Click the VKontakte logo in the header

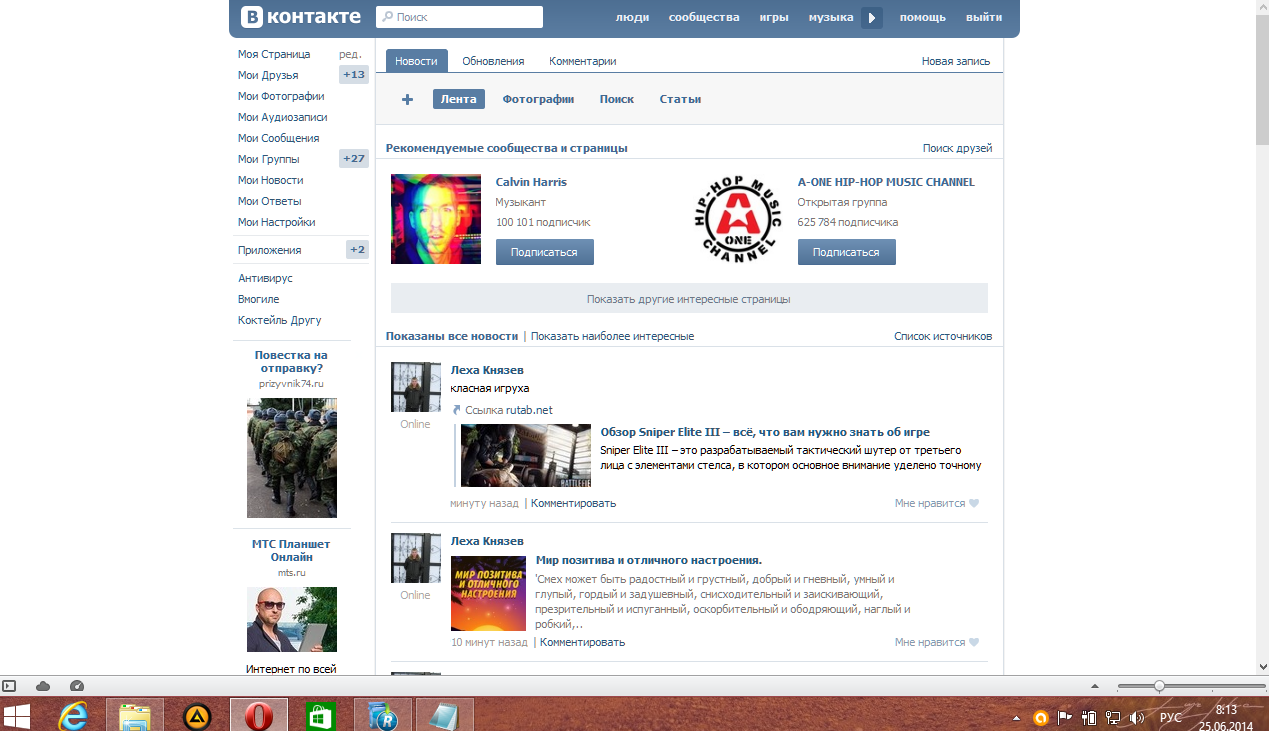(301, 17)
